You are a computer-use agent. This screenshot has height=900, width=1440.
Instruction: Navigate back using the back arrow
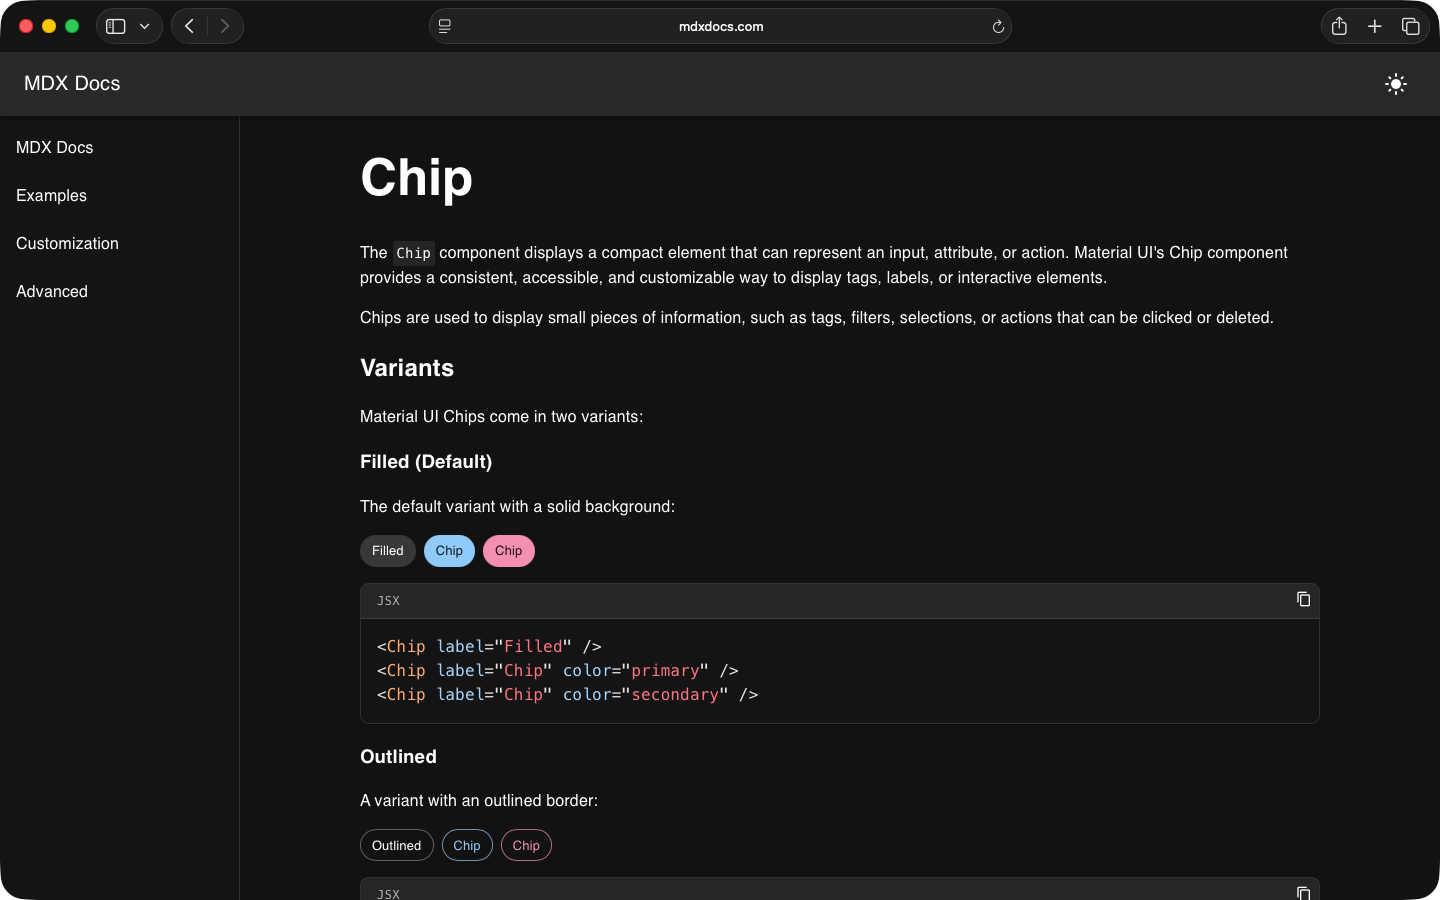(x=188, y=26)
